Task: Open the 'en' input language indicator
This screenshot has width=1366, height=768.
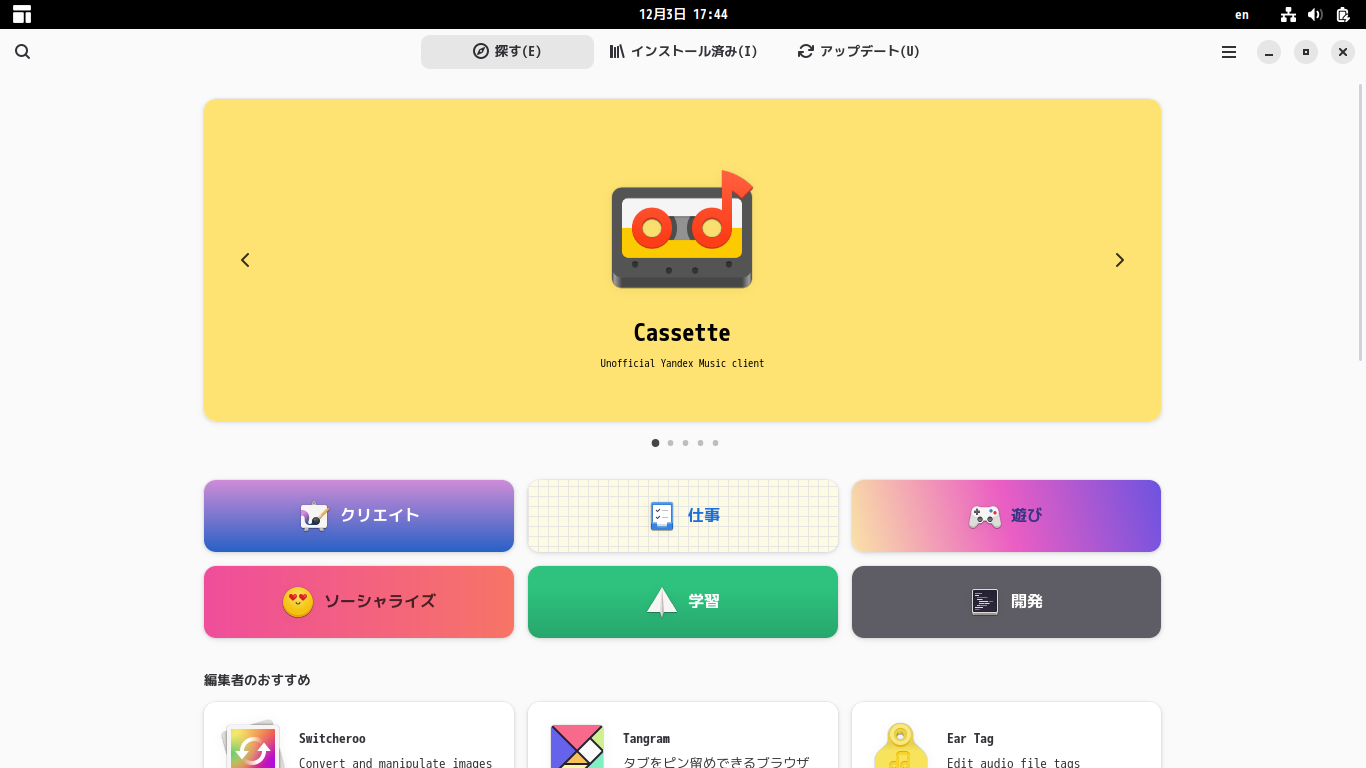Action: tap(1242, 14)
